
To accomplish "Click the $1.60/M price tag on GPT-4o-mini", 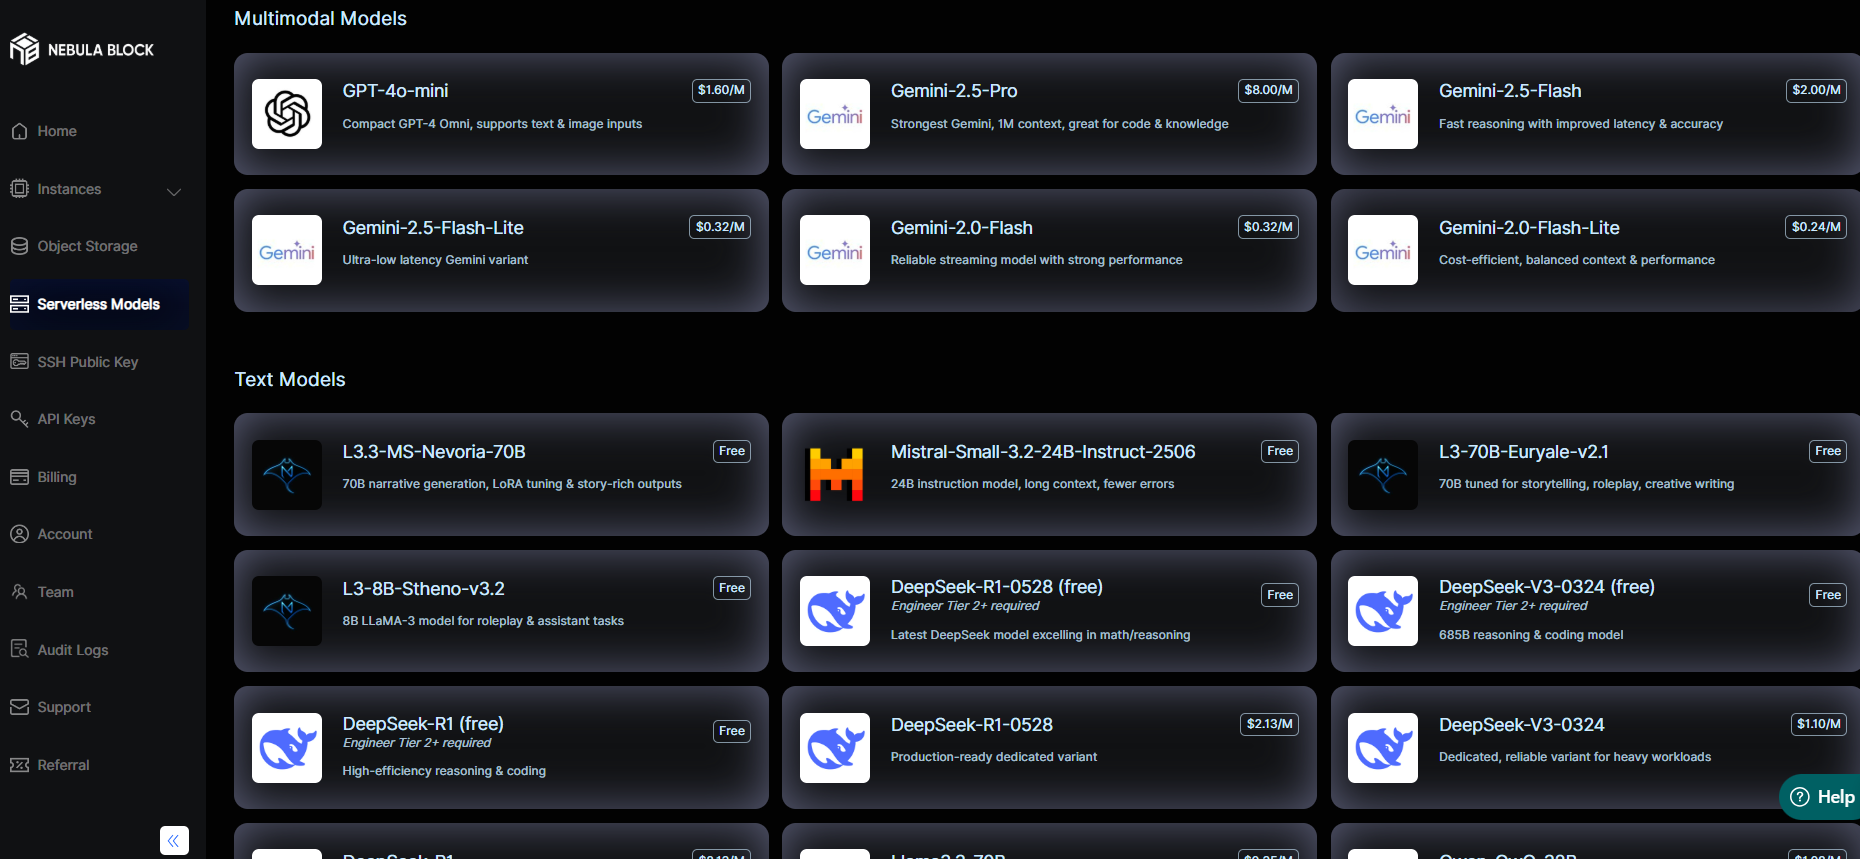I will [721, 90].
